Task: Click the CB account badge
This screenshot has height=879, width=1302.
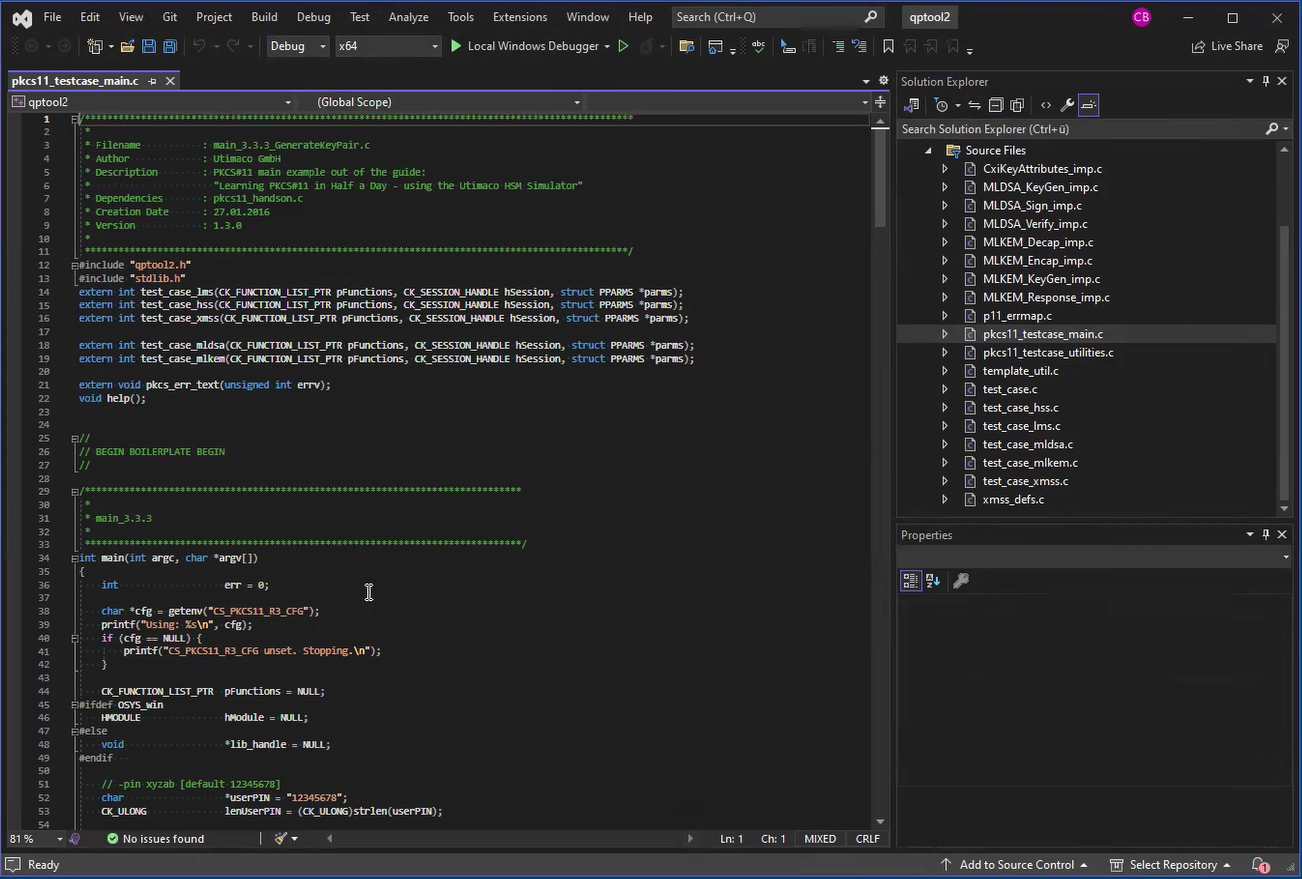Action: pos(1141,17)
